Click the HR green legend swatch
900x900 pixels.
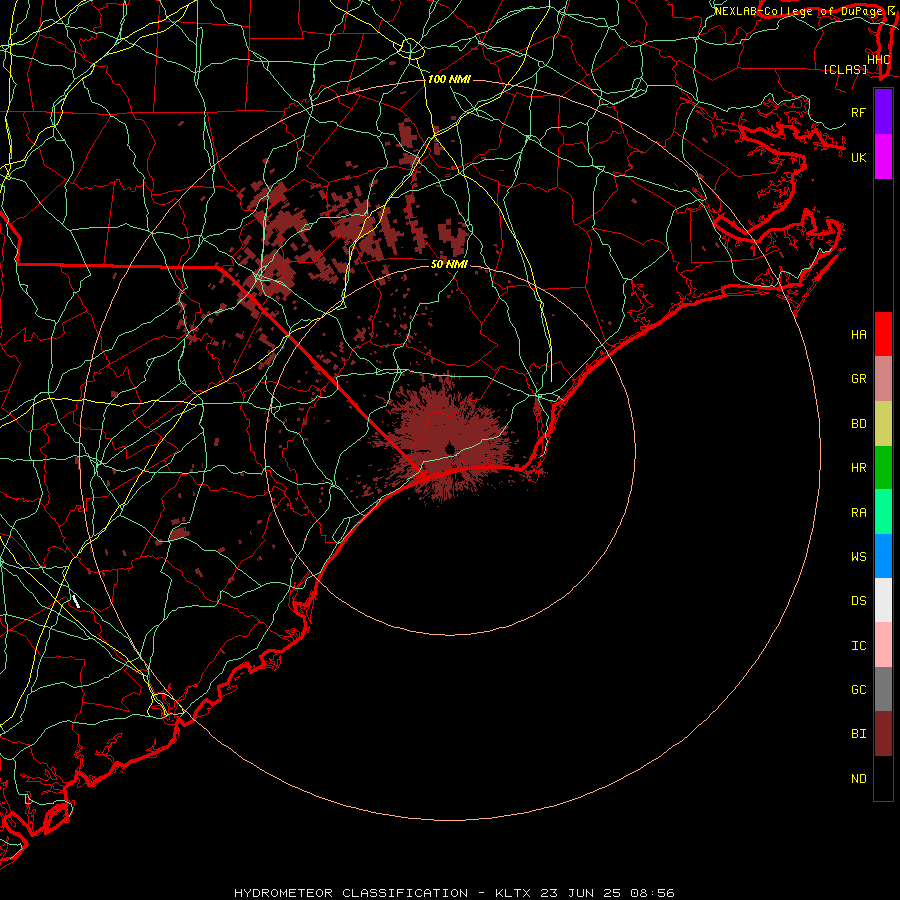883,467
